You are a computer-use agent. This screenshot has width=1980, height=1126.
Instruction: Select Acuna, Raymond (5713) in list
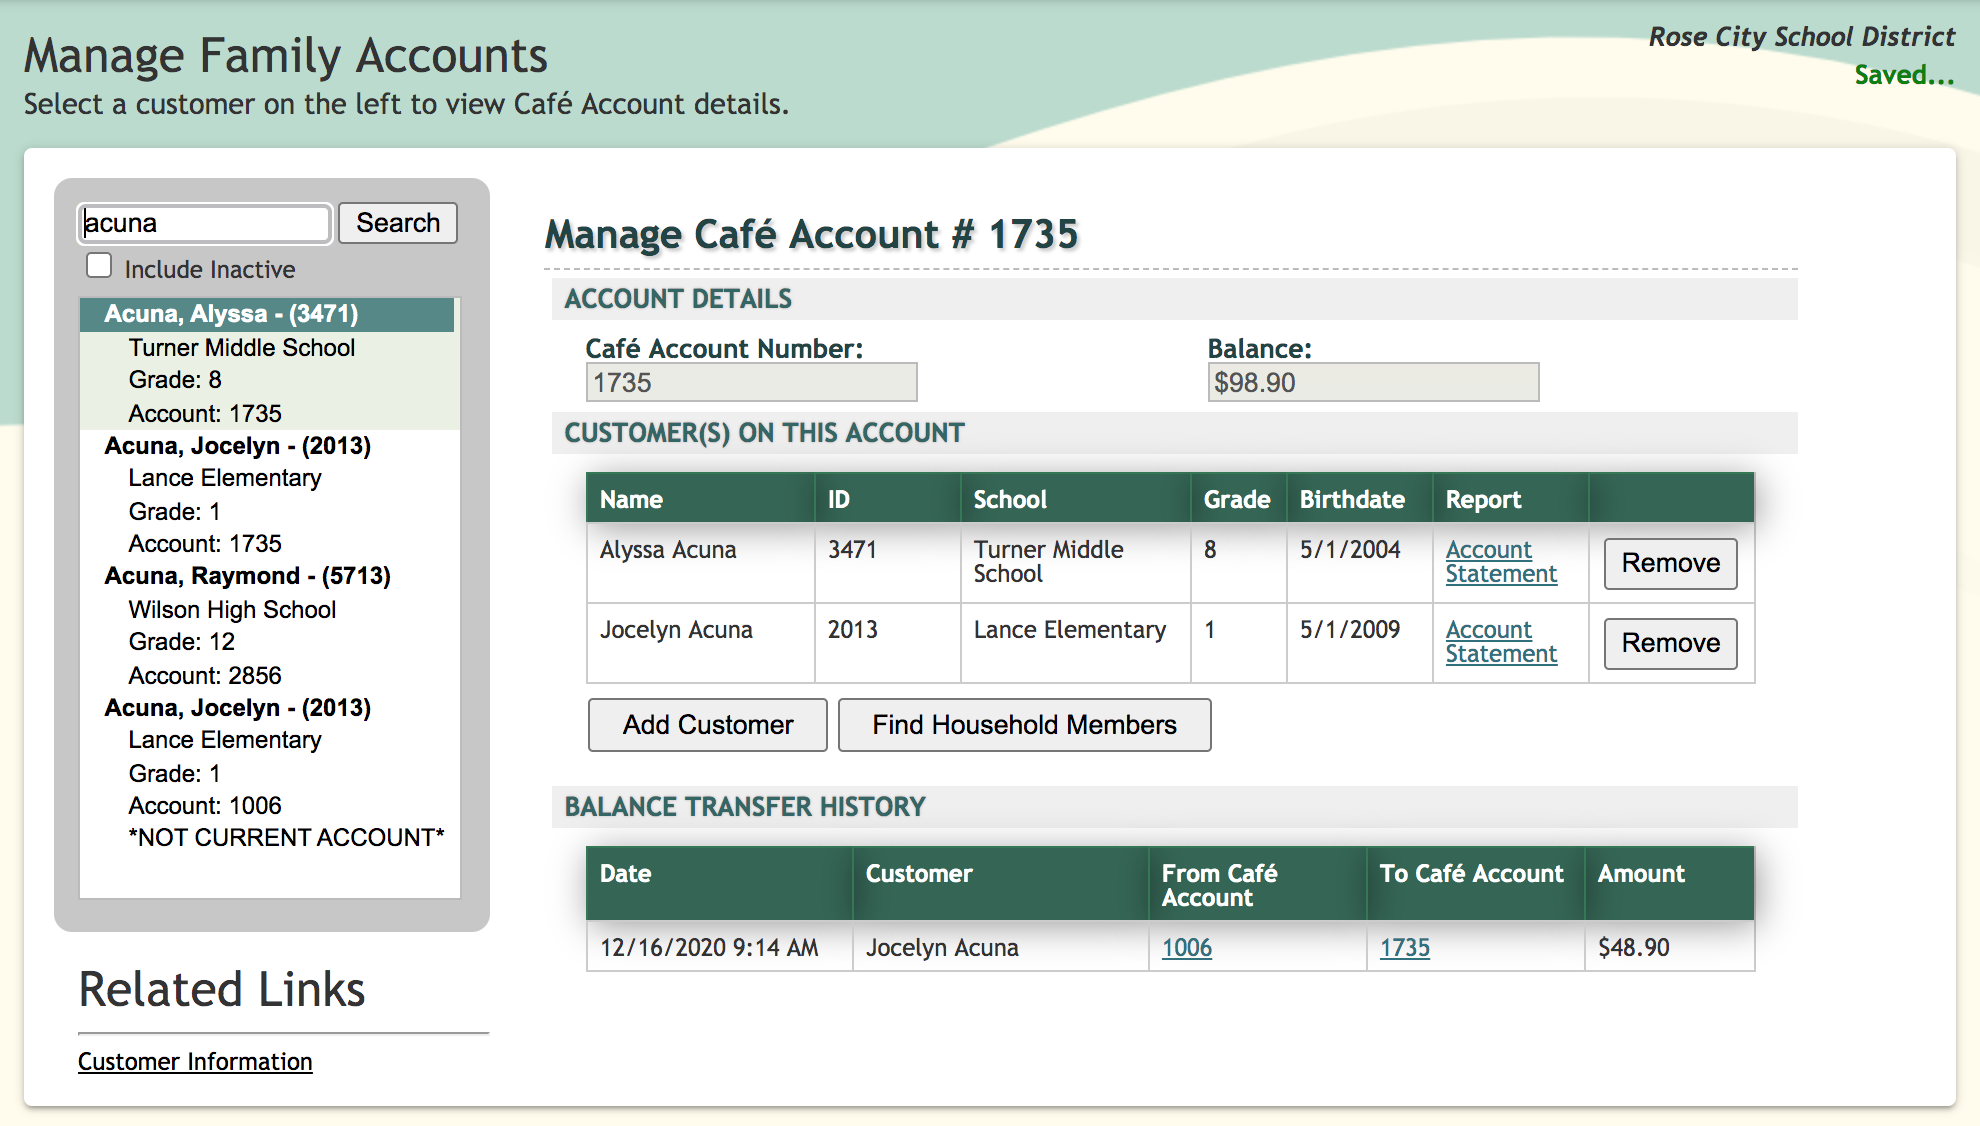(x=247, y=576)
